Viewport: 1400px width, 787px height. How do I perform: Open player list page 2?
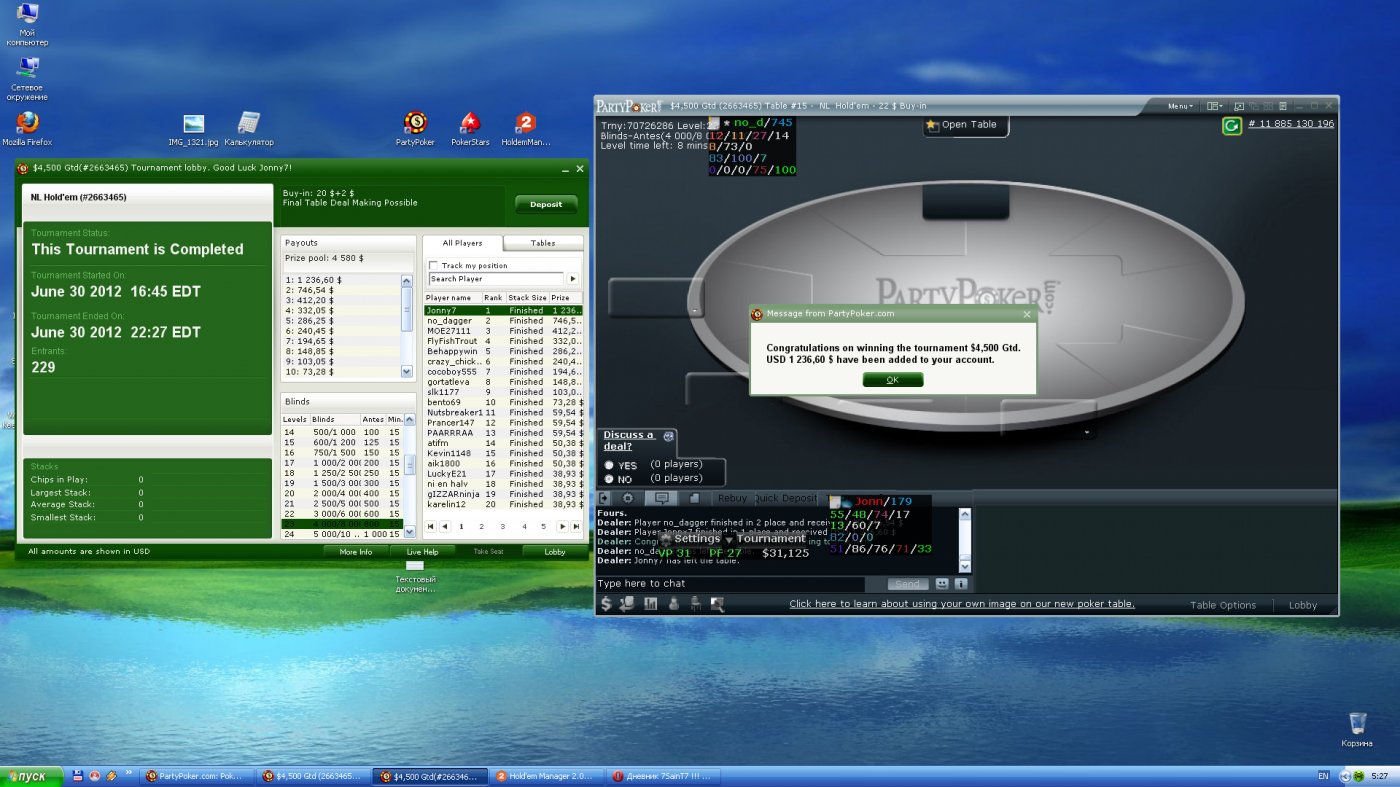(481, 526)
